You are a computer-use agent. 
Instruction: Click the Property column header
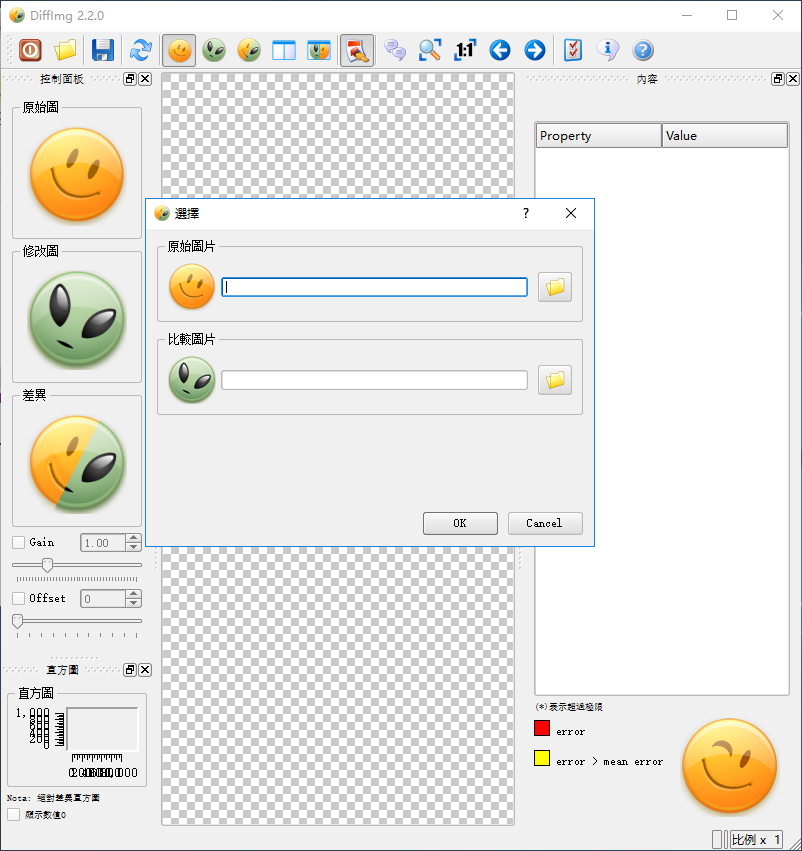598,136
